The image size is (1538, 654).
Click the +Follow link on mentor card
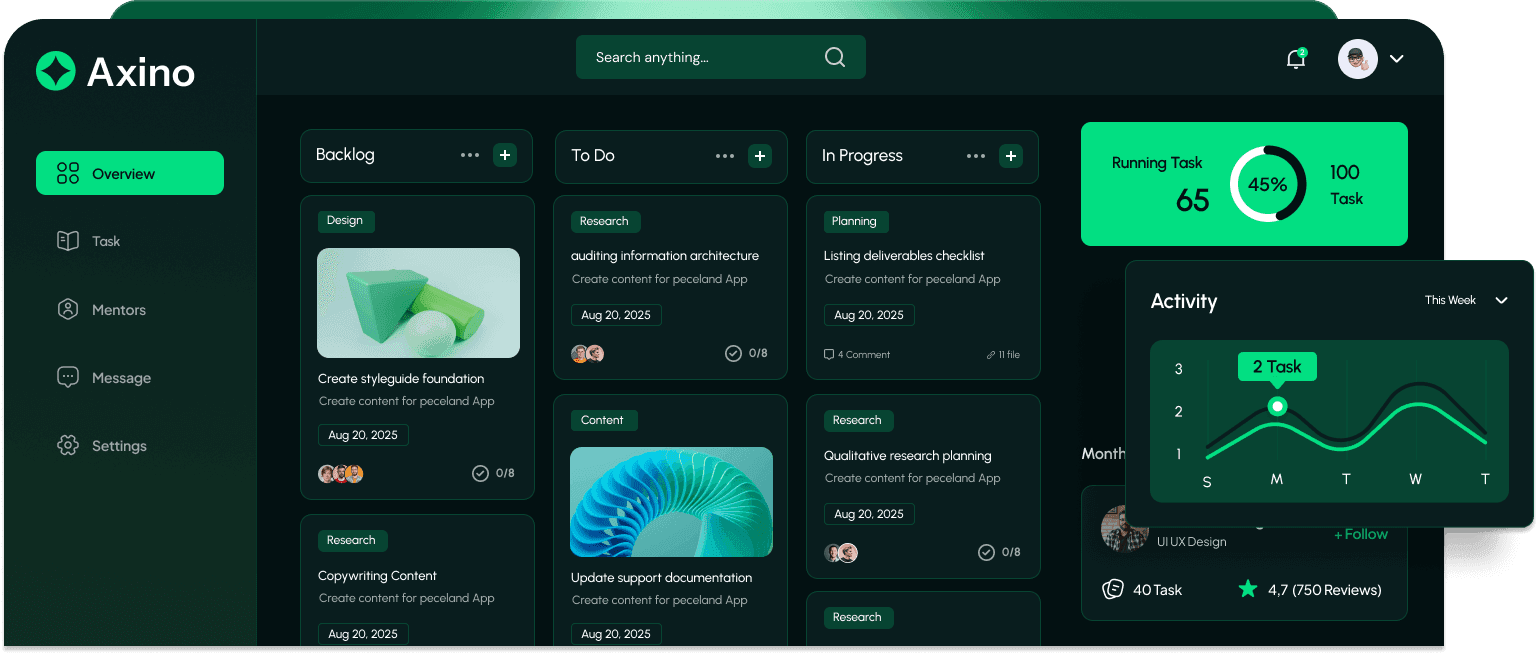tap(1360, 534)
